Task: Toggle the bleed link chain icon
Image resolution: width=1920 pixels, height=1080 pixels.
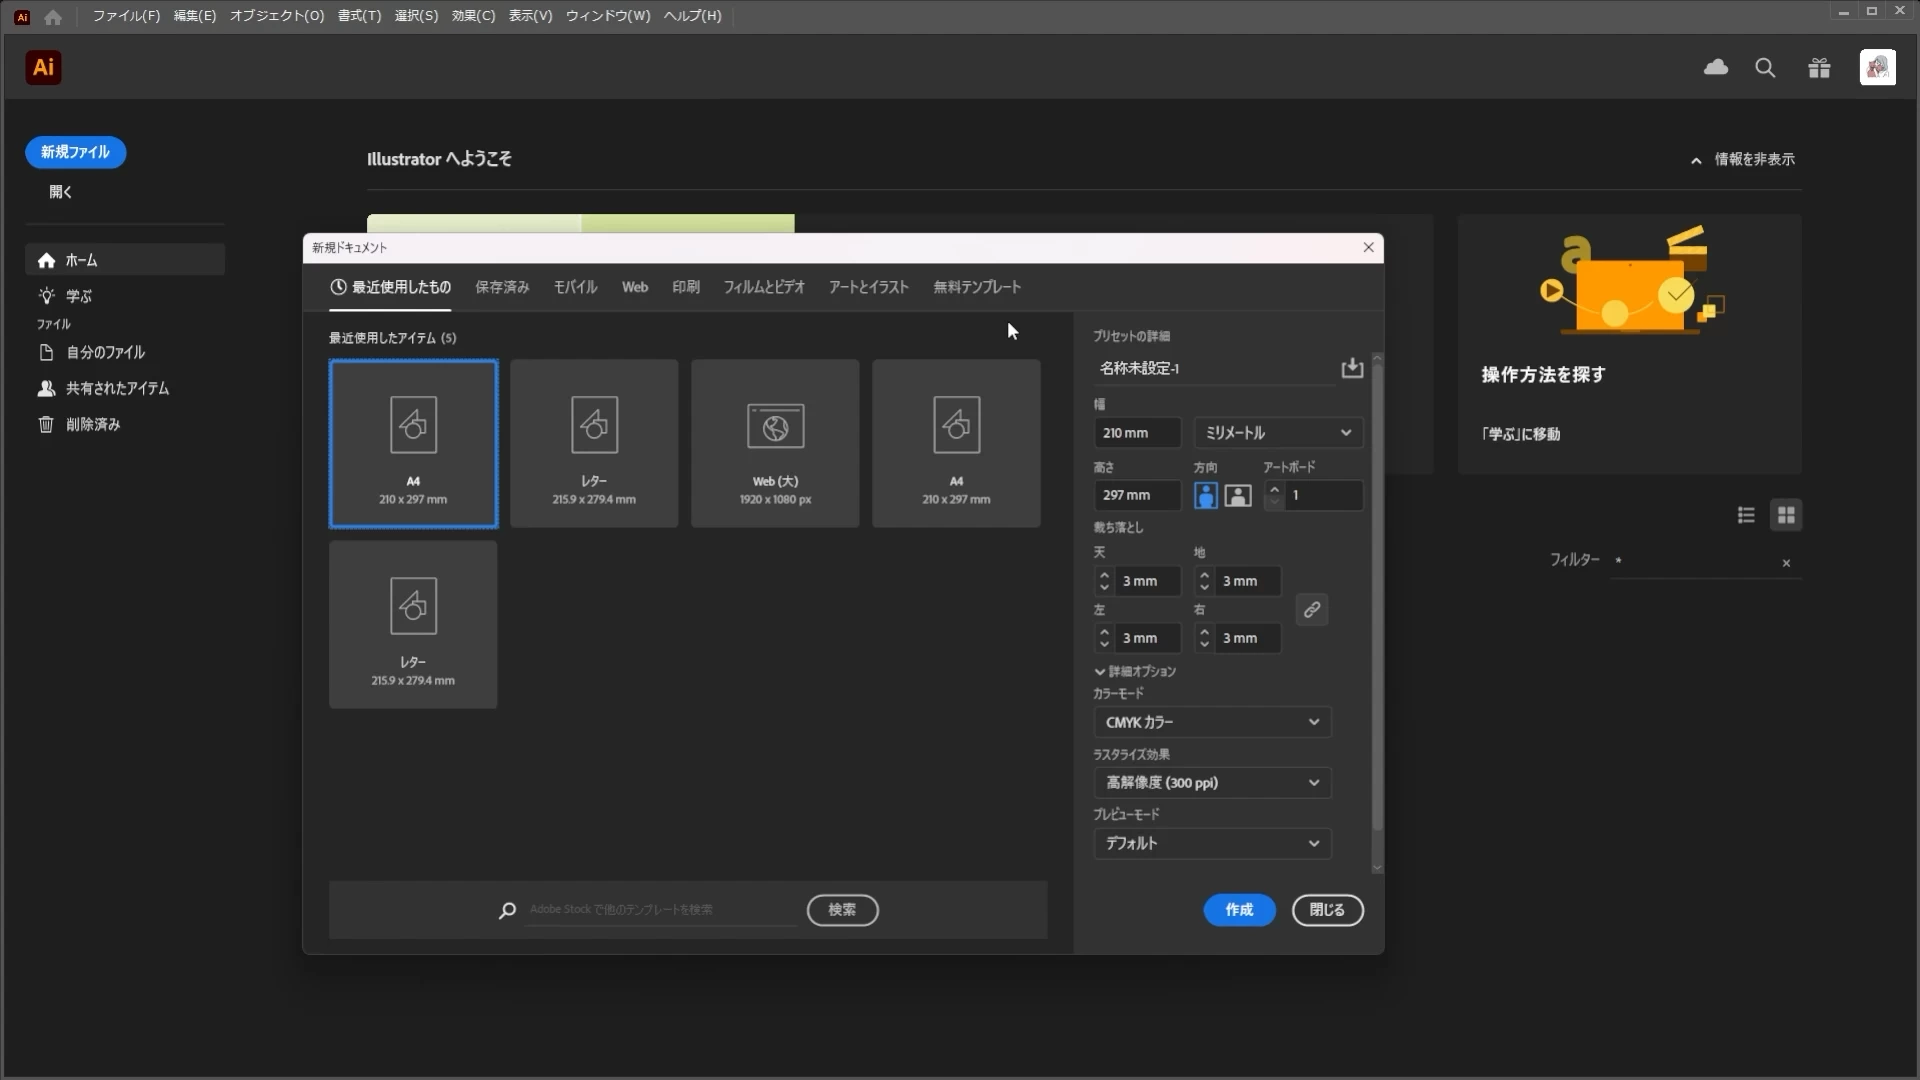Action: [x=1312, y=609]
